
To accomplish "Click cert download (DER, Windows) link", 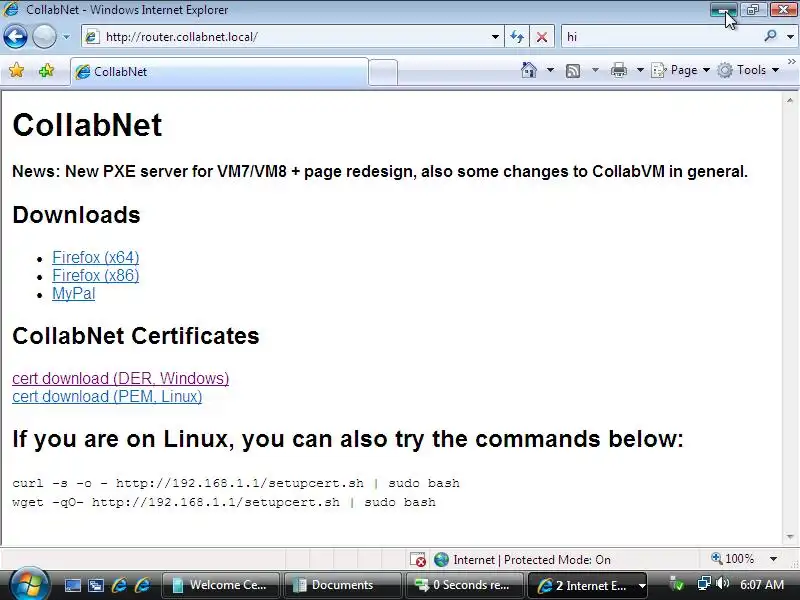I will click(x=120, y=378).
